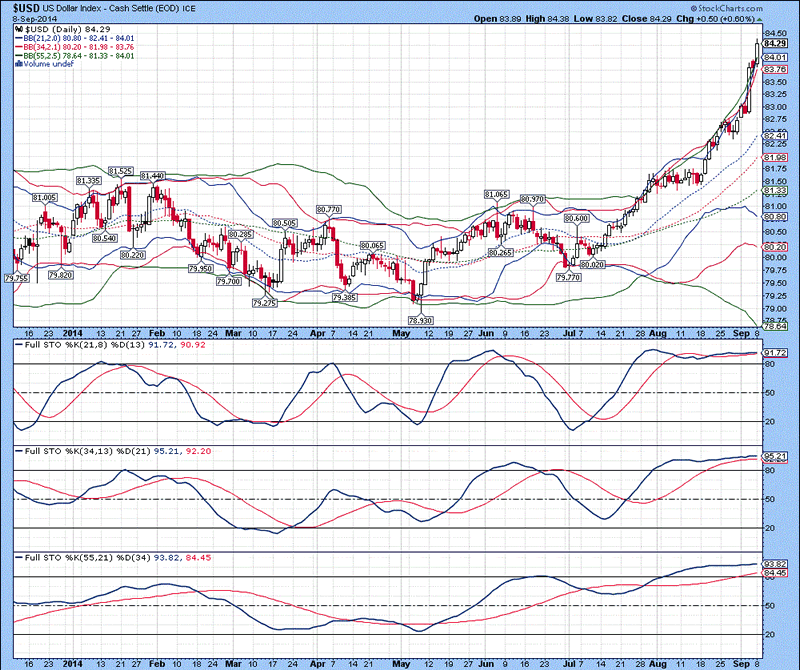Click the Volume undef histogram icon
800x670 pixels.
pos(16,64)
